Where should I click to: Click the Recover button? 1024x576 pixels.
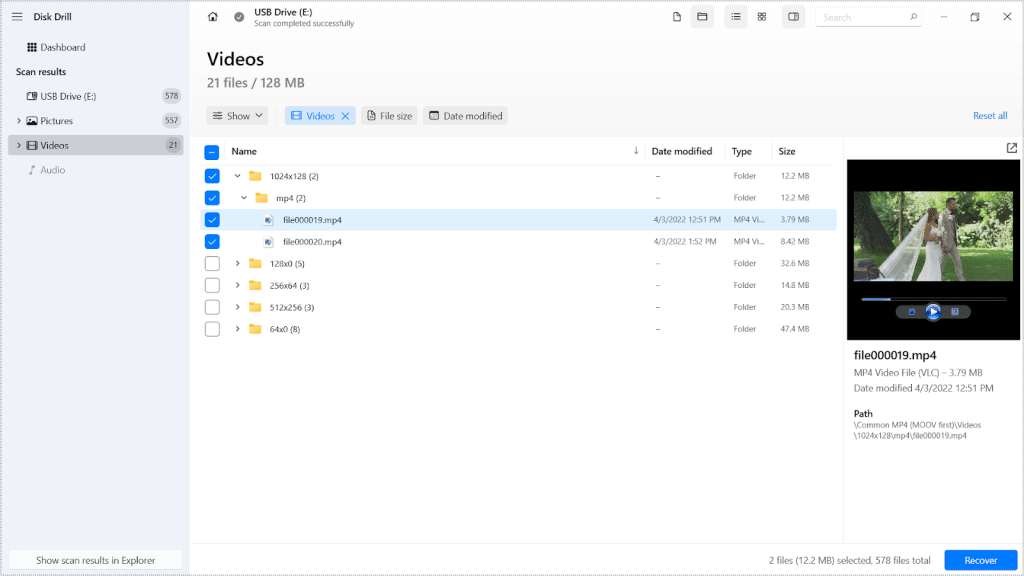coord(980,561)
